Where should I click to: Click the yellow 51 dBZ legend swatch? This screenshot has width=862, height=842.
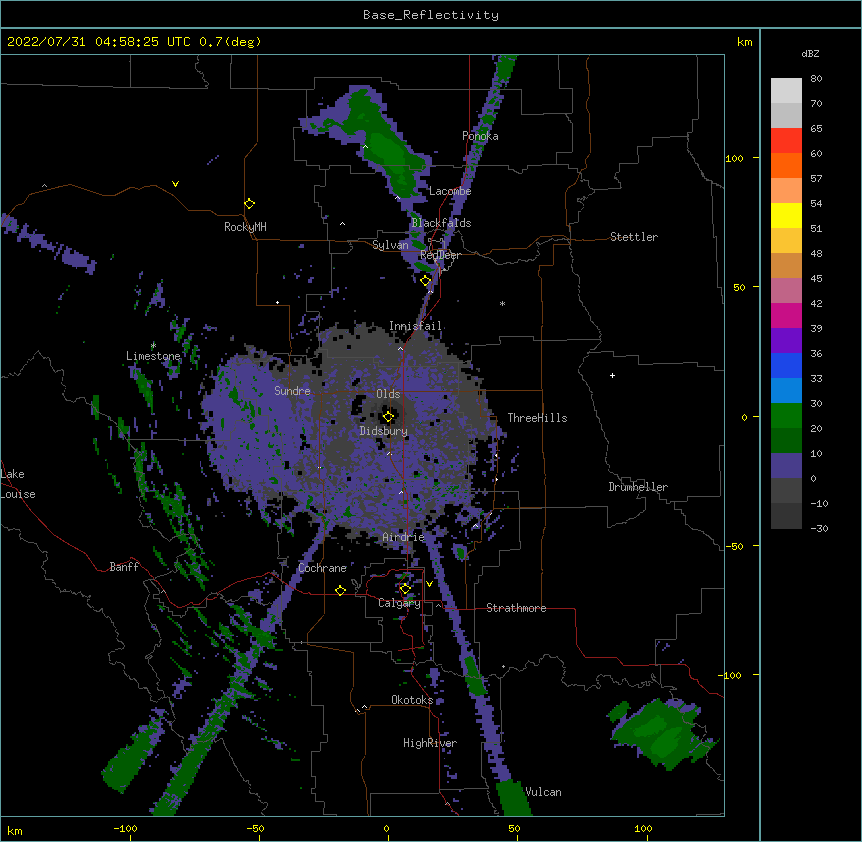pyautogui.click(x=786, y=215)
